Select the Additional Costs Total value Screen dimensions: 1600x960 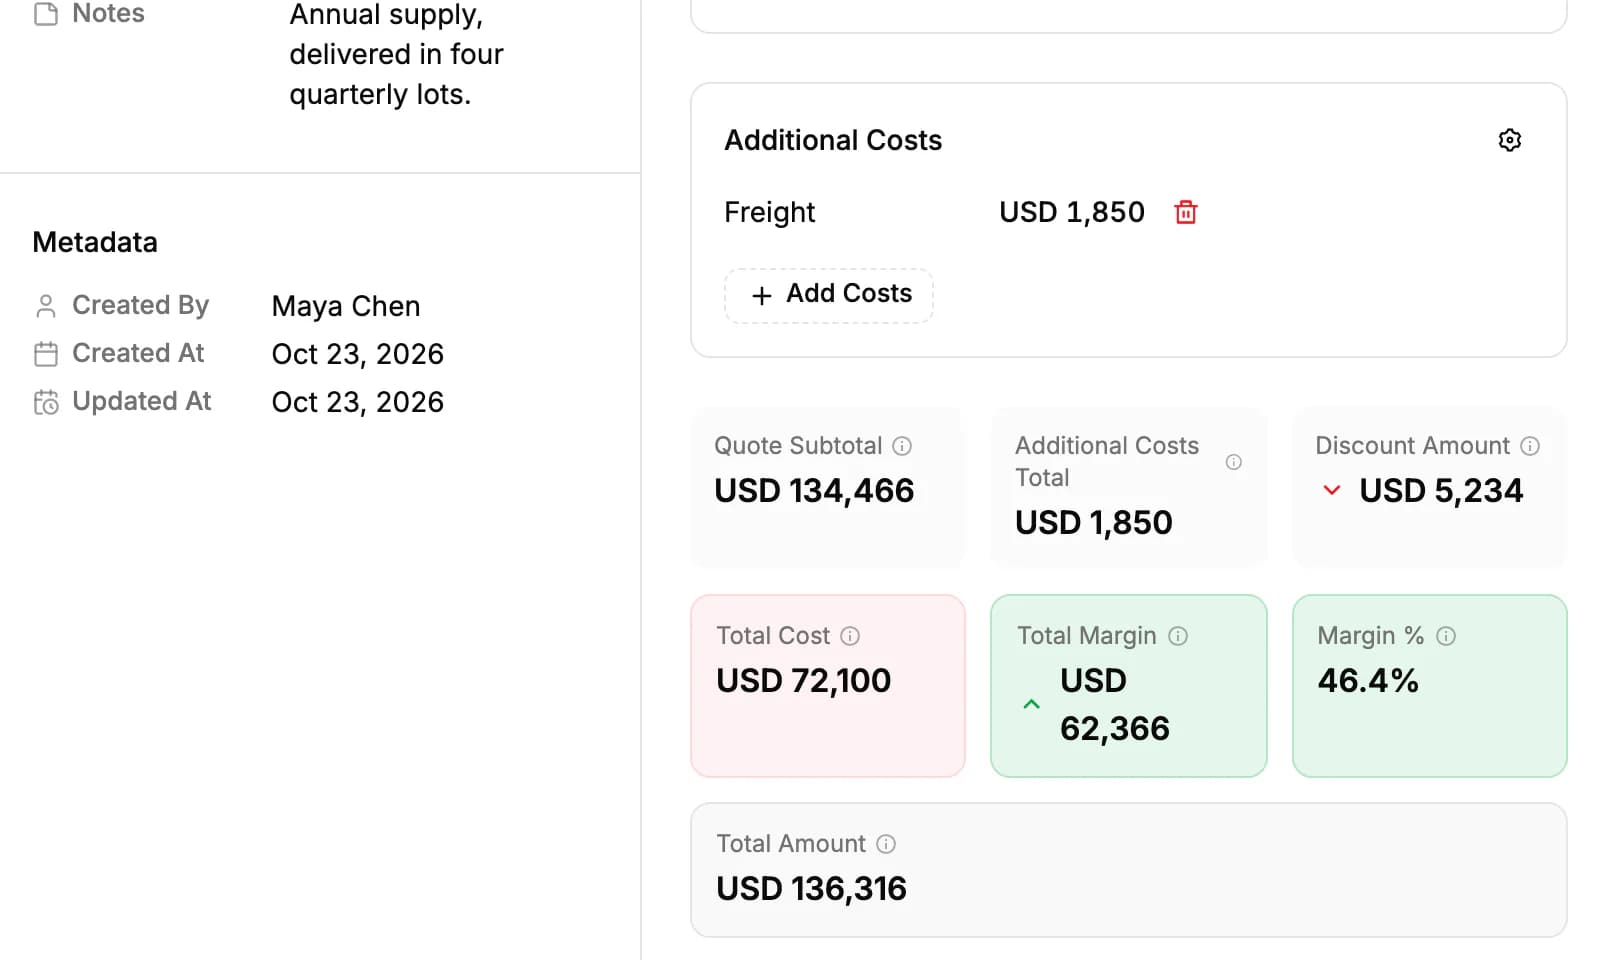(x=1094, y=523)
